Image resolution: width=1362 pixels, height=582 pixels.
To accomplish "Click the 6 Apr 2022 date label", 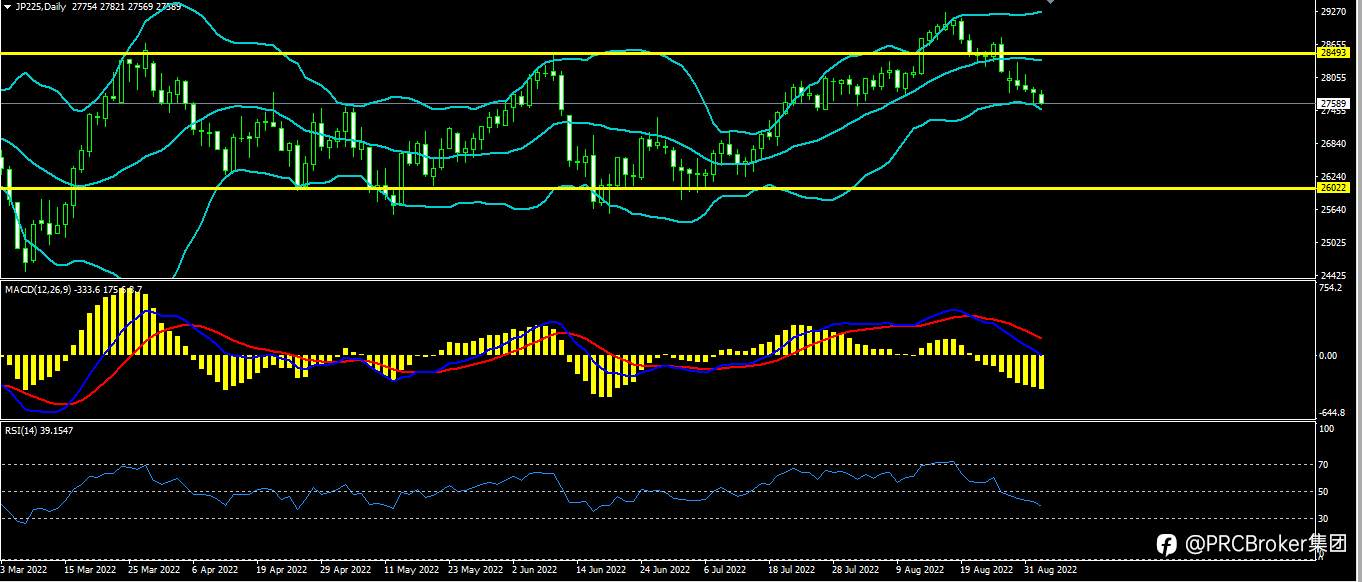I will coord(213,569).
